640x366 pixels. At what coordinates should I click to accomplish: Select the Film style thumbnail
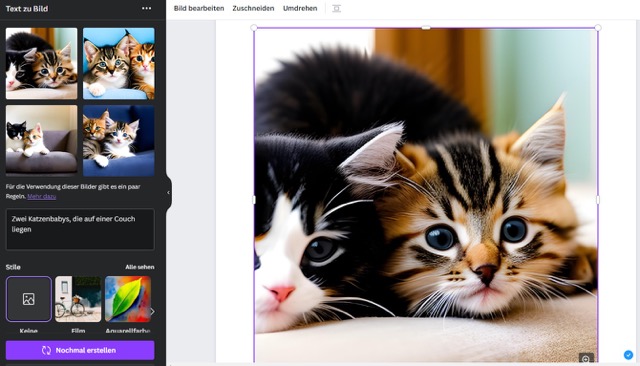(78, 299)
